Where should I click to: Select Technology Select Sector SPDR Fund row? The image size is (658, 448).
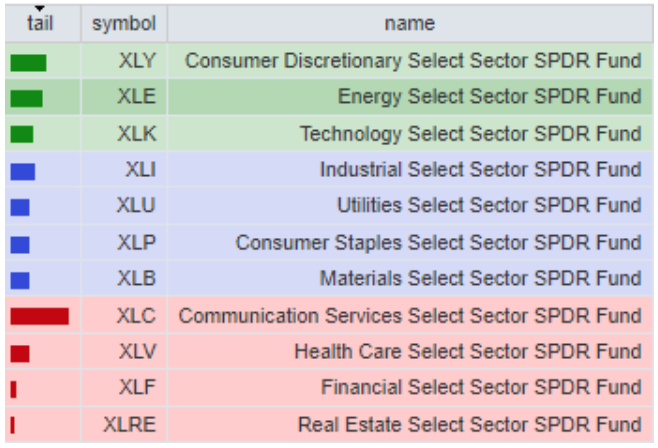coord(470,134)
